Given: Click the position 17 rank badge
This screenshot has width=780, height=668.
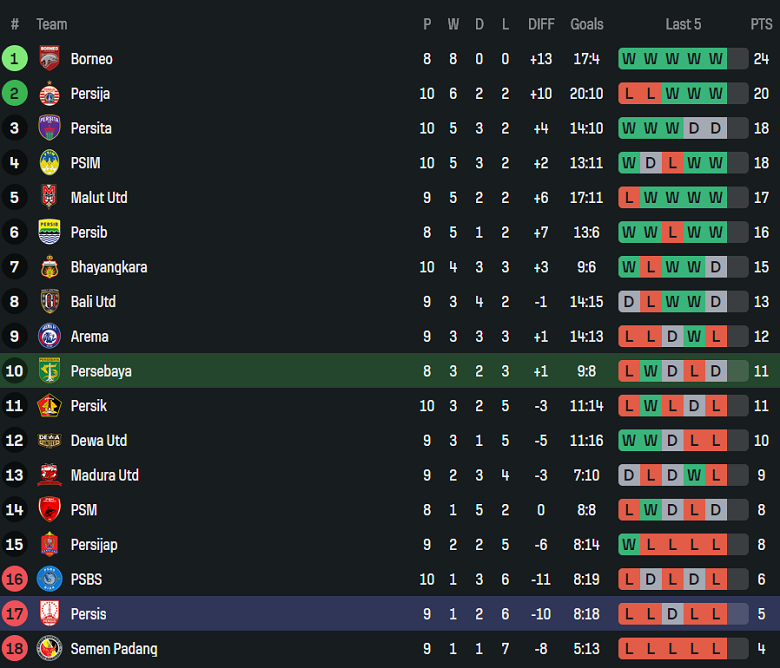Looking at the screenshot, I should (15, 614).
